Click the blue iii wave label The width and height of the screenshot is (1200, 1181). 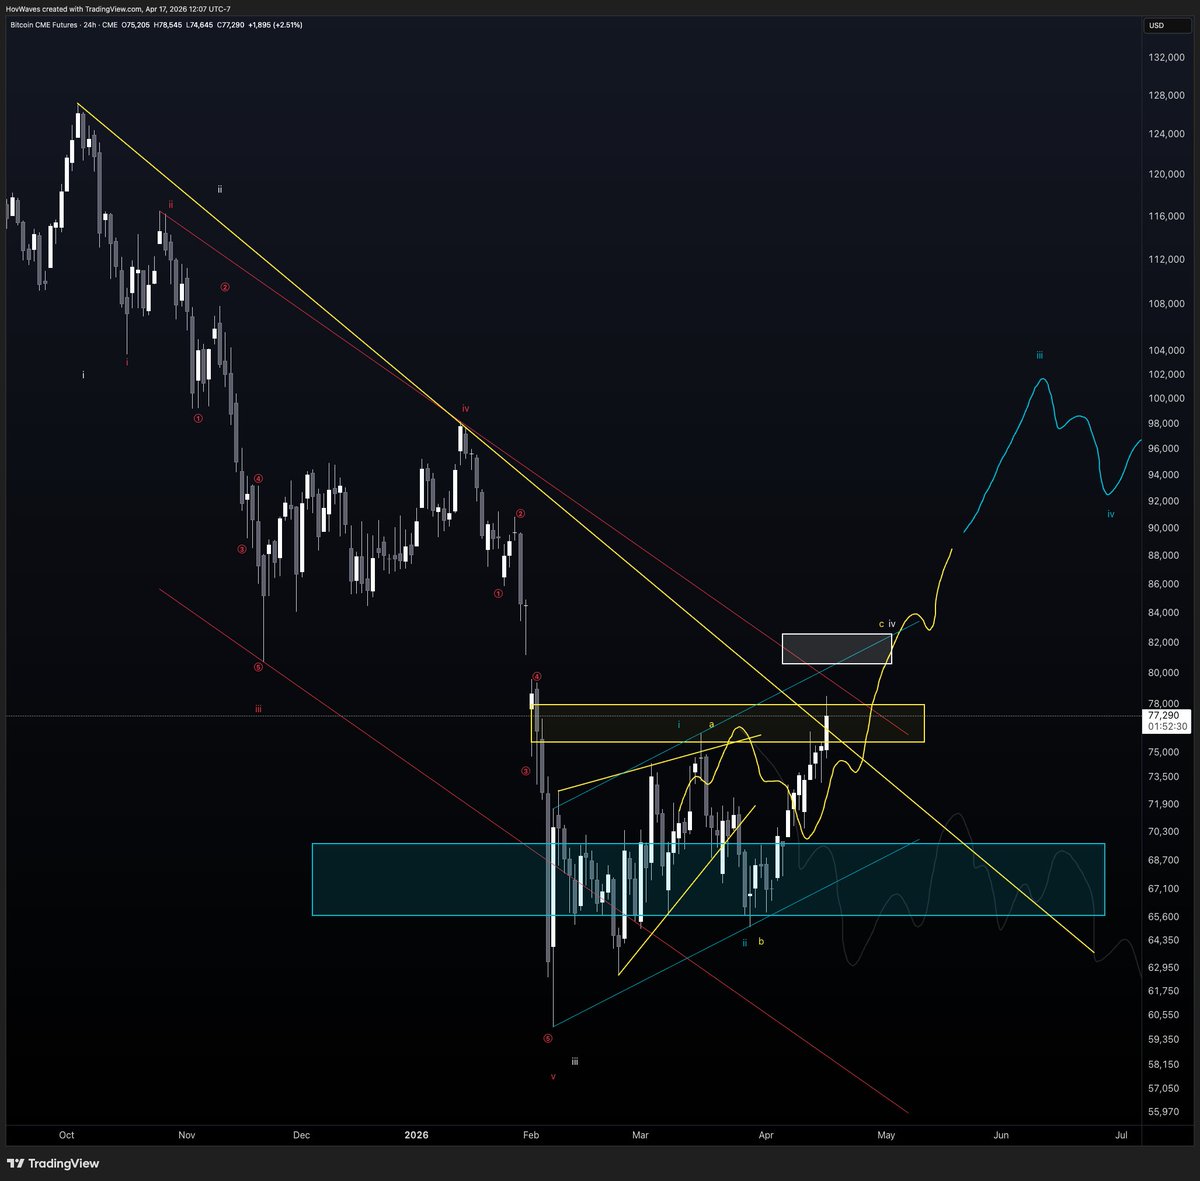pos(1040,353)
